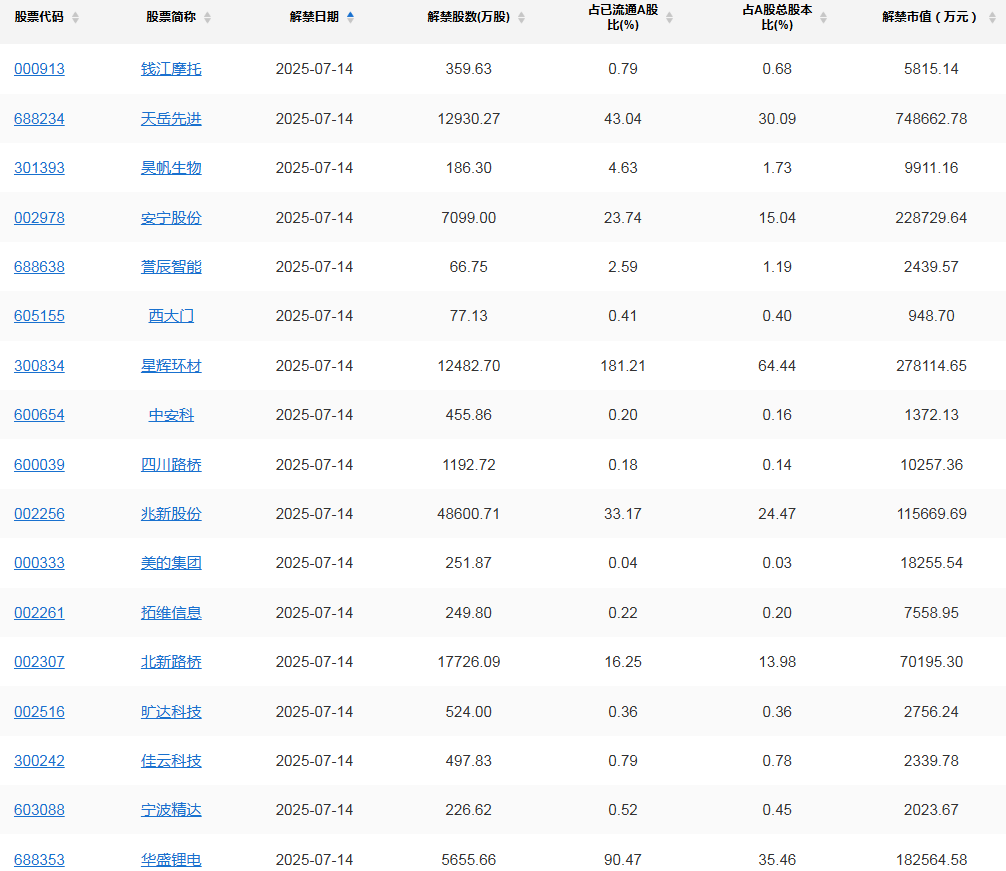Open the 昊帆生物 stock link
The width and height of the screenshot is (1006, 871).
click(x=171, y=168)
